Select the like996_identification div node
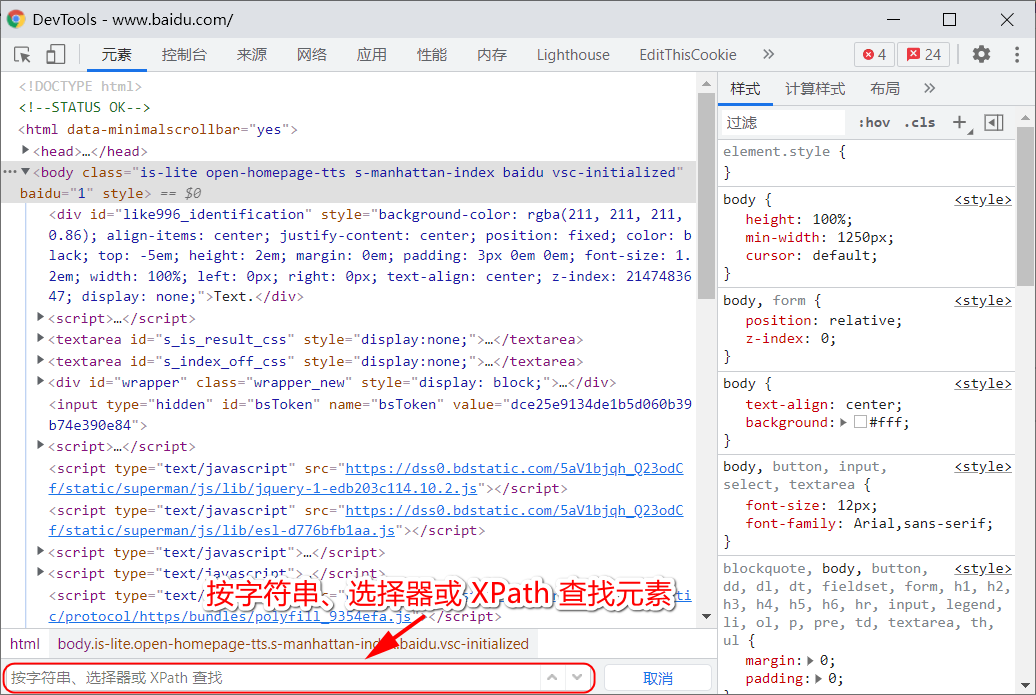The width and height of the screenshot is (1036, 695). (x=370, y=256)
